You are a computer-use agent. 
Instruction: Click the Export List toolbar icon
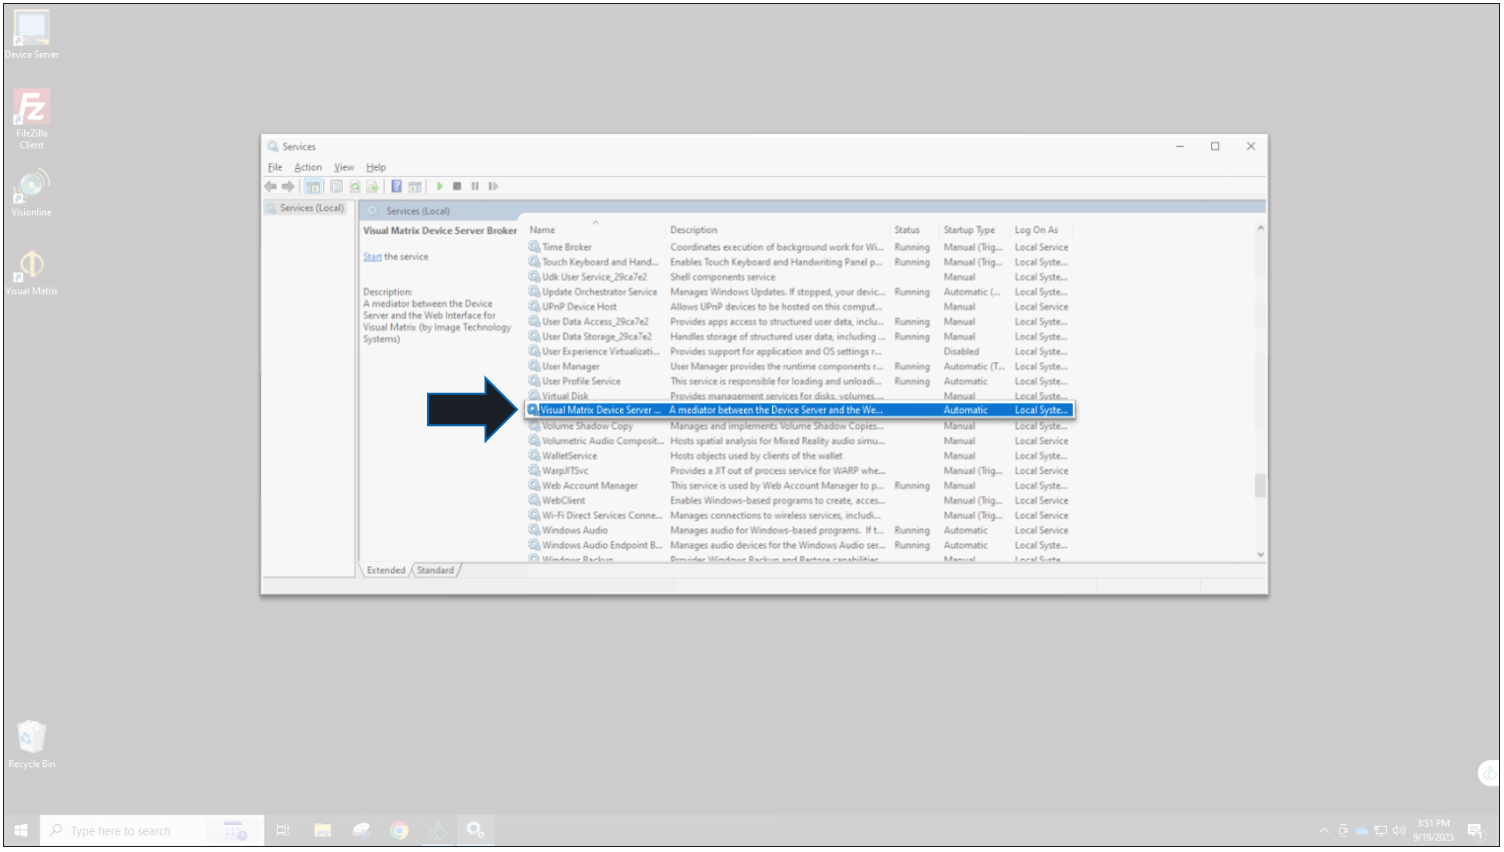pos(372,187)
